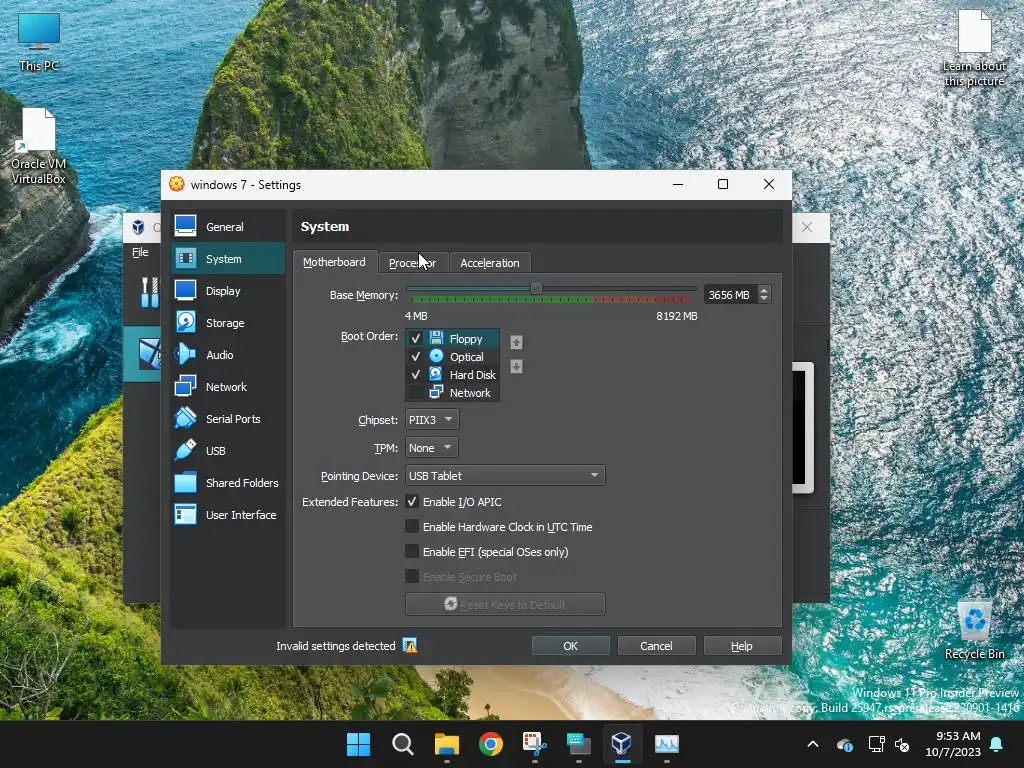
Task: Click volume muted tray icon
Action: click(903, 744)
